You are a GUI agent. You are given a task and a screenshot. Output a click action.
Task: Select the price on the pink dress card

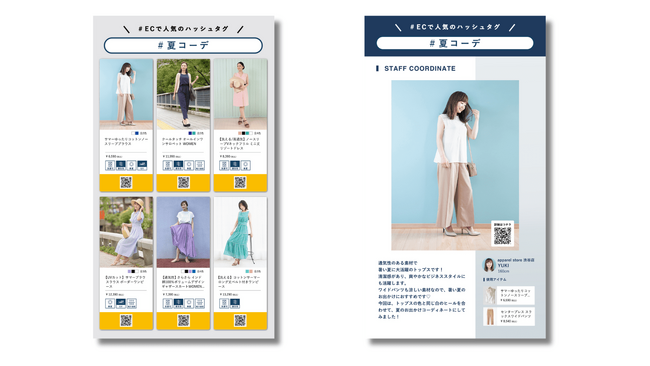[228, 157]
